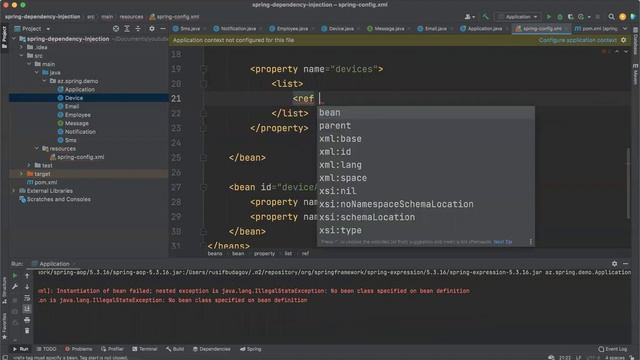640x360 pixels.
Task: Click the Up stack trace arrow
Action: click(x=27, y=276)
